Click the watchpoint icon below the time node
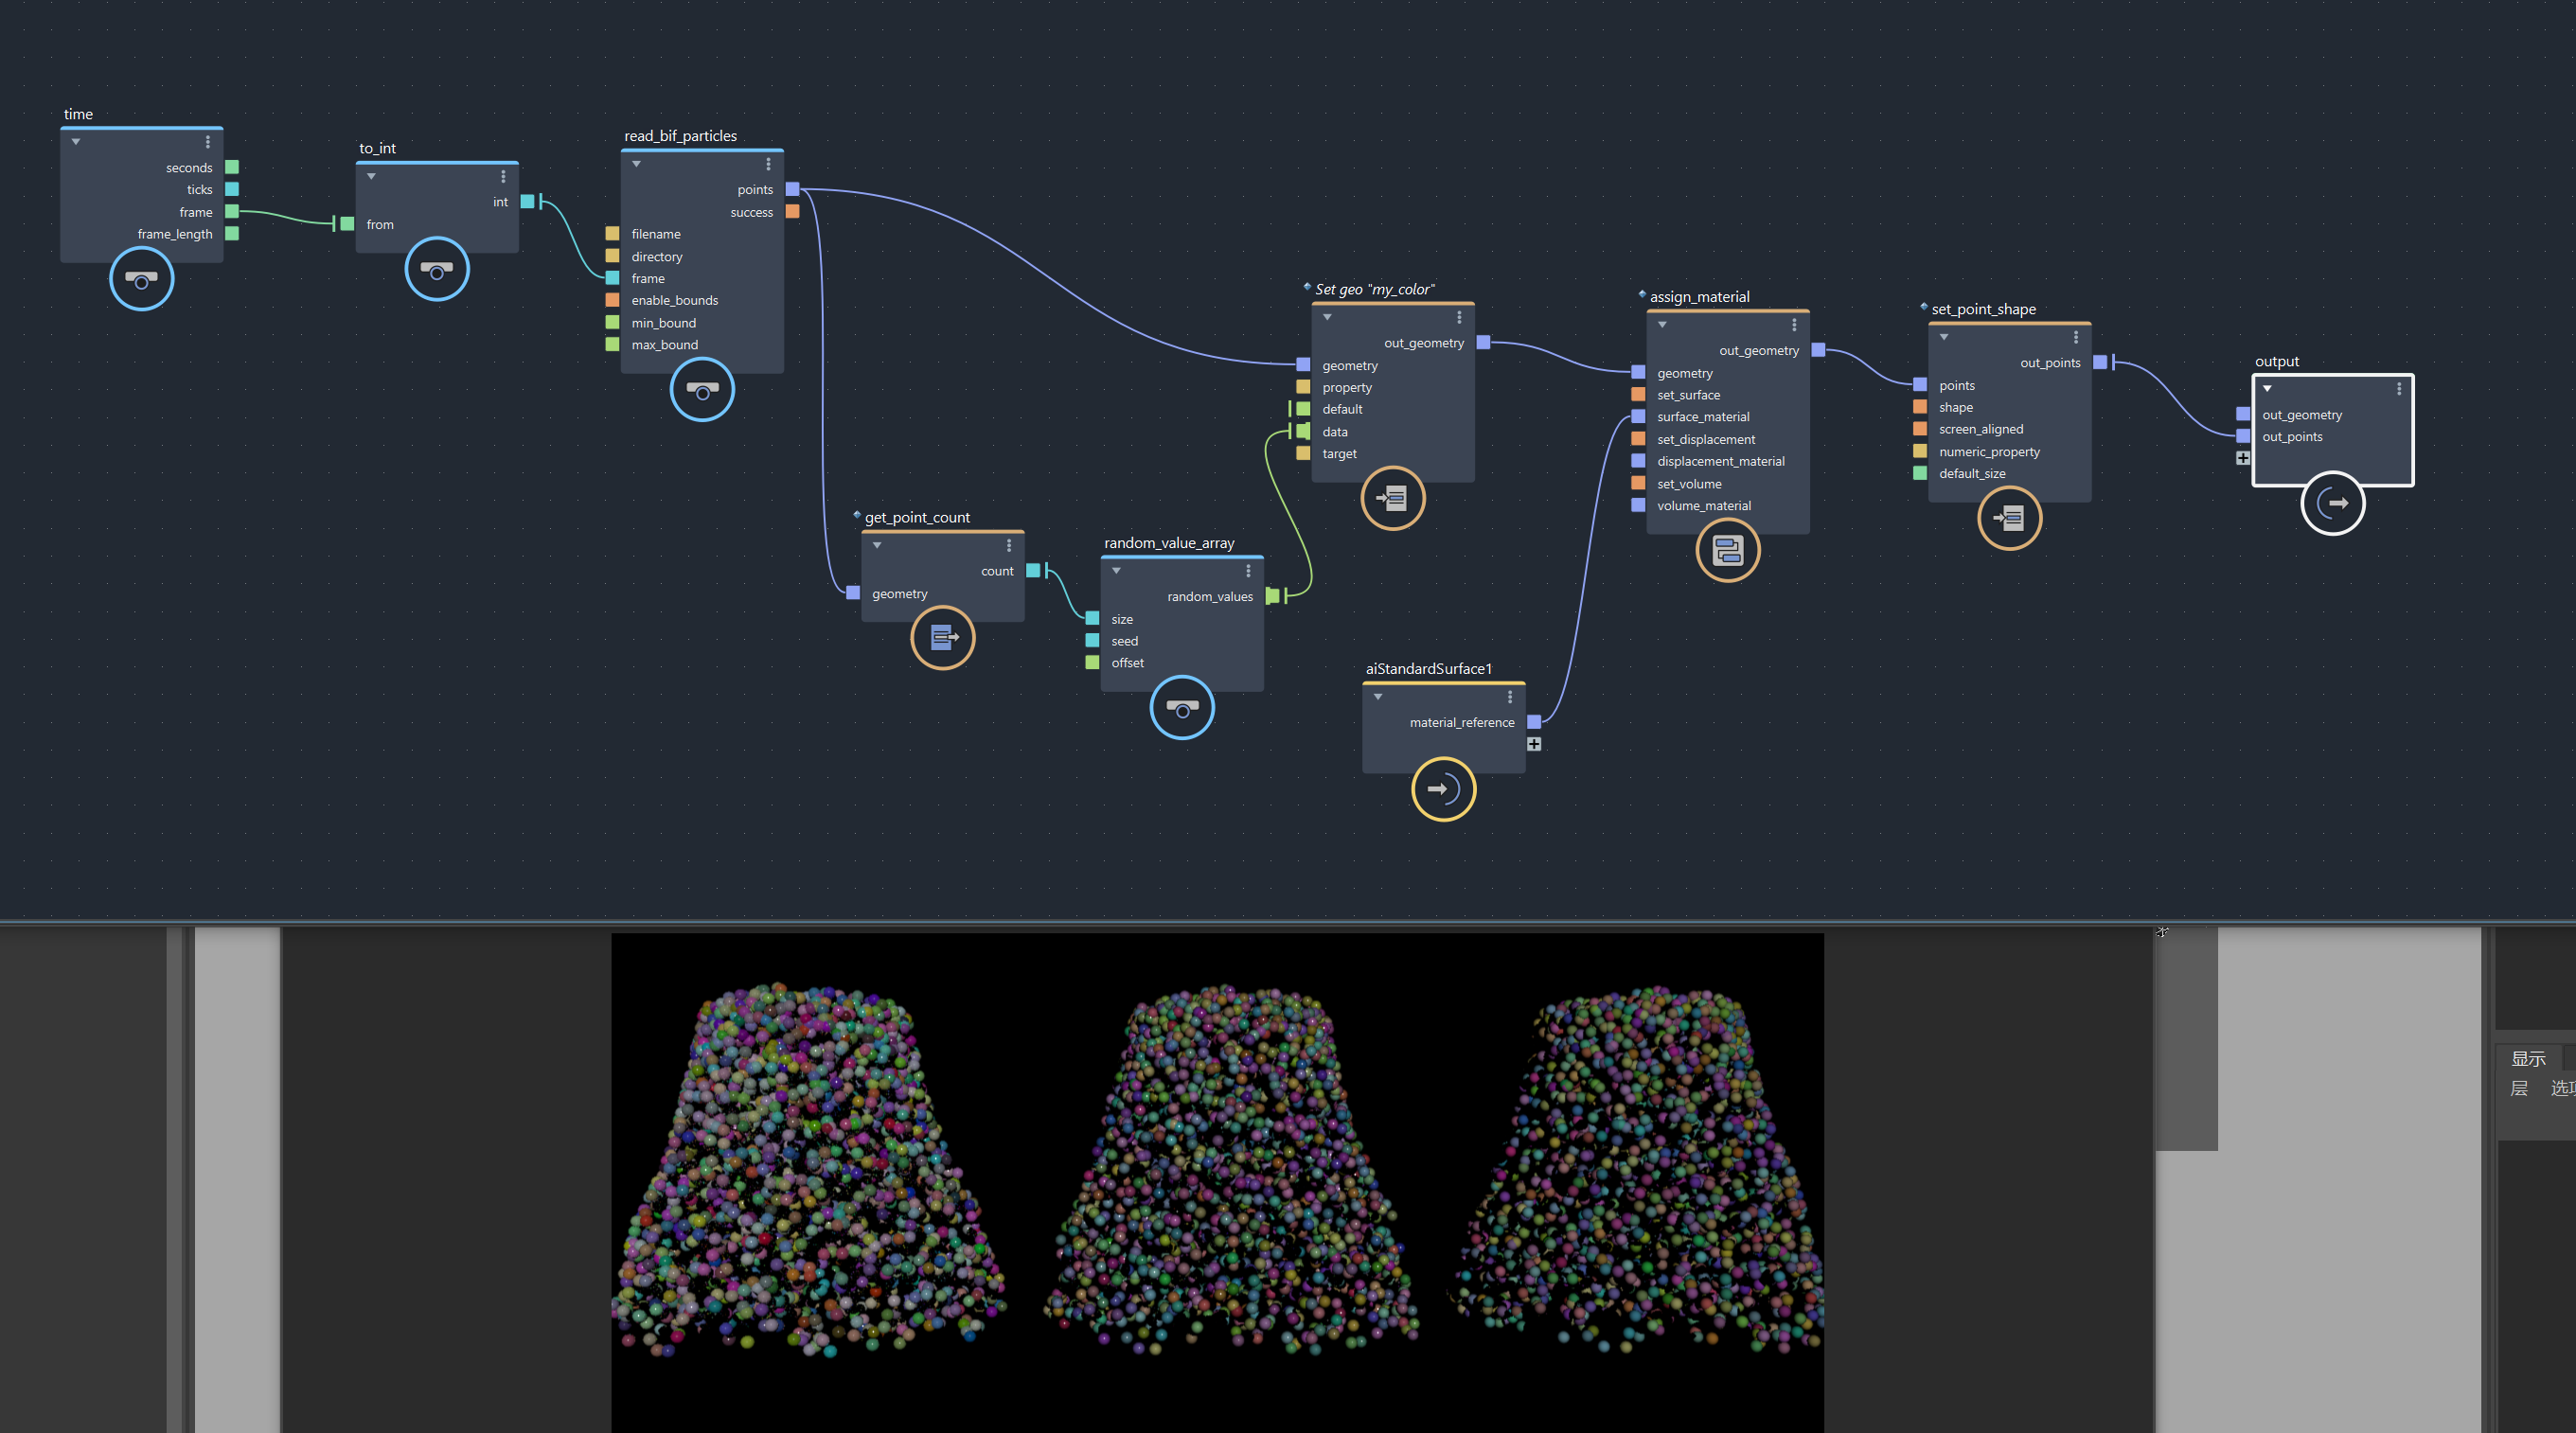The width and height of the screenshot is (2576, 1433). (x=141, y=279)
